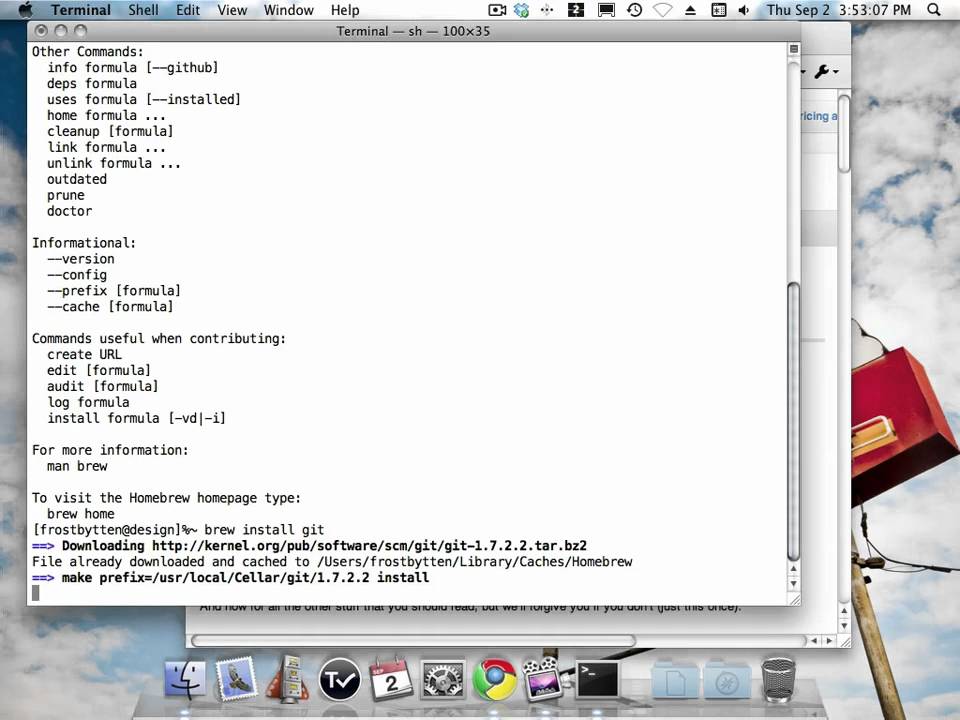Screen dimensions: 960x720
Task: Open the Shell menu
Action: 143,10
